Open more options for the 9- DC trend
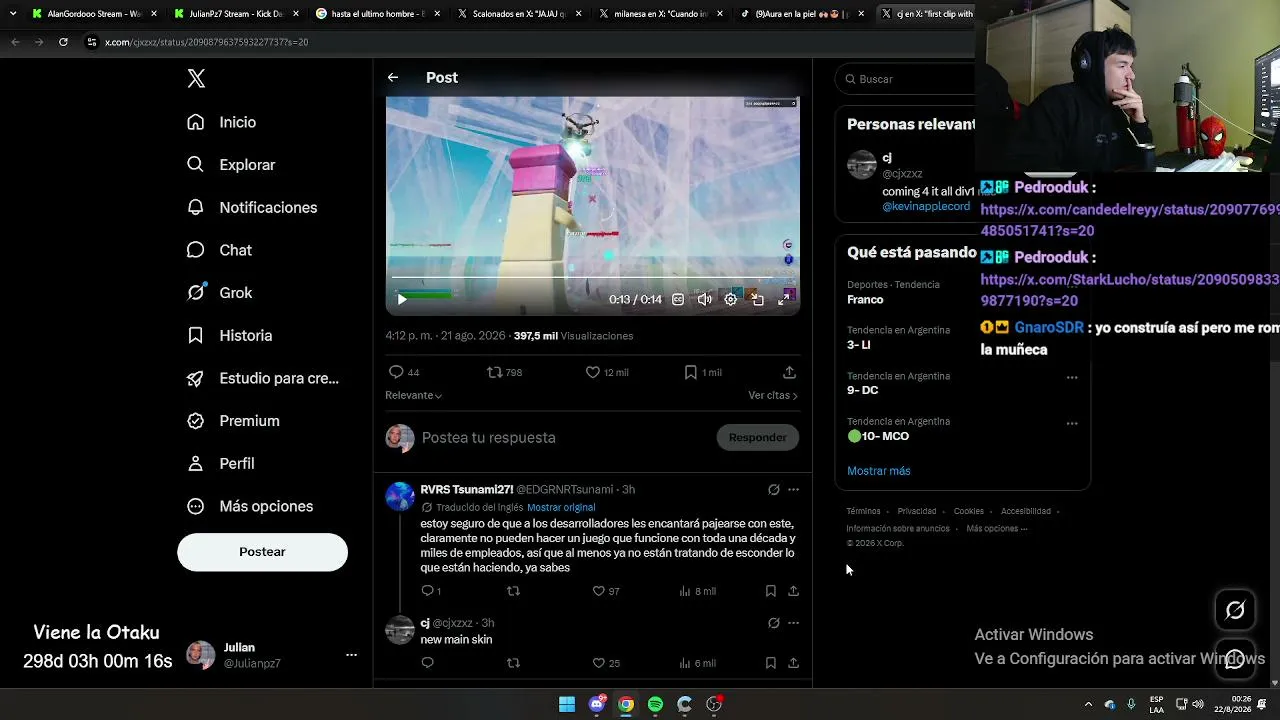Image resolution: width=1280 pixels, height=720 pixels. pos(1072,378)
